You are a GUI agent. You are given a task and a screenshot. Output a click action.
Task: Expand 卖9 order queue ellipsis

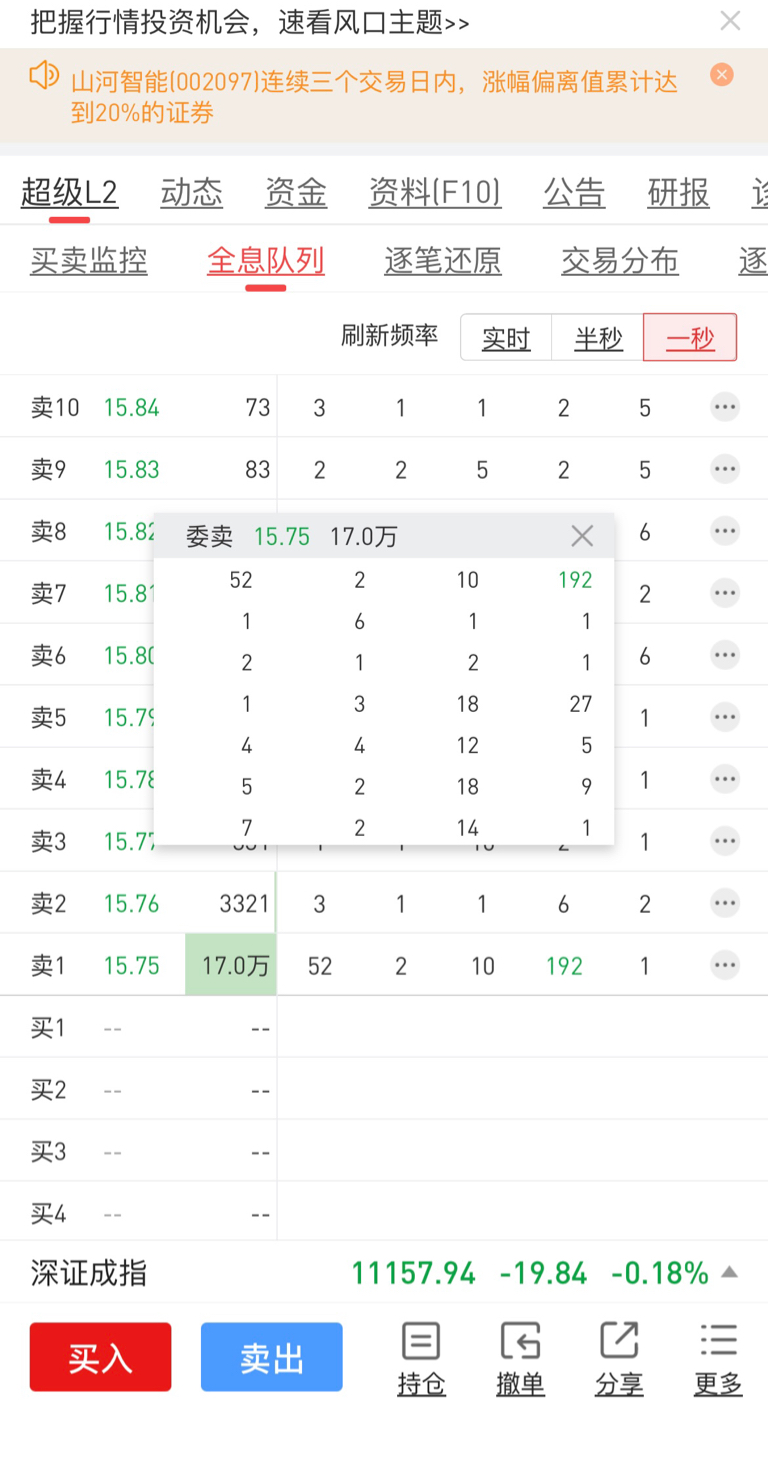pyautogui.click(x=725, y=469)
